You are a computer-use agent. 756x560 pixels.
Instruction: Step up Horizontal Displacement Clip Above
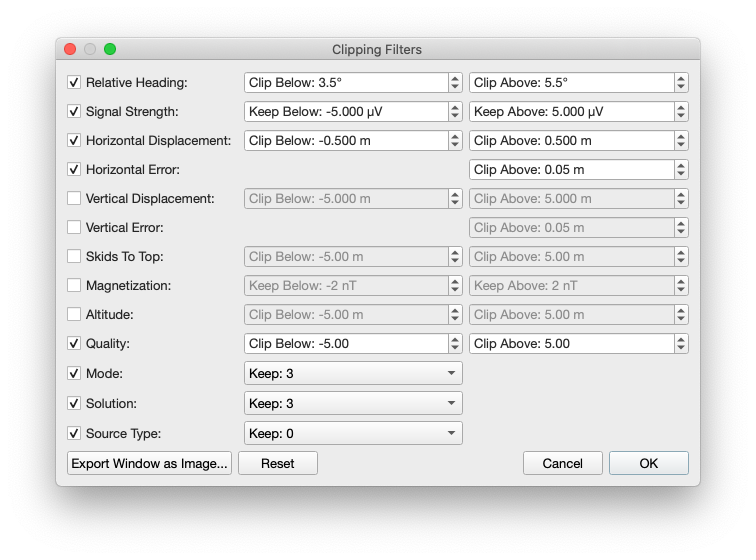(x=681, y=136)
